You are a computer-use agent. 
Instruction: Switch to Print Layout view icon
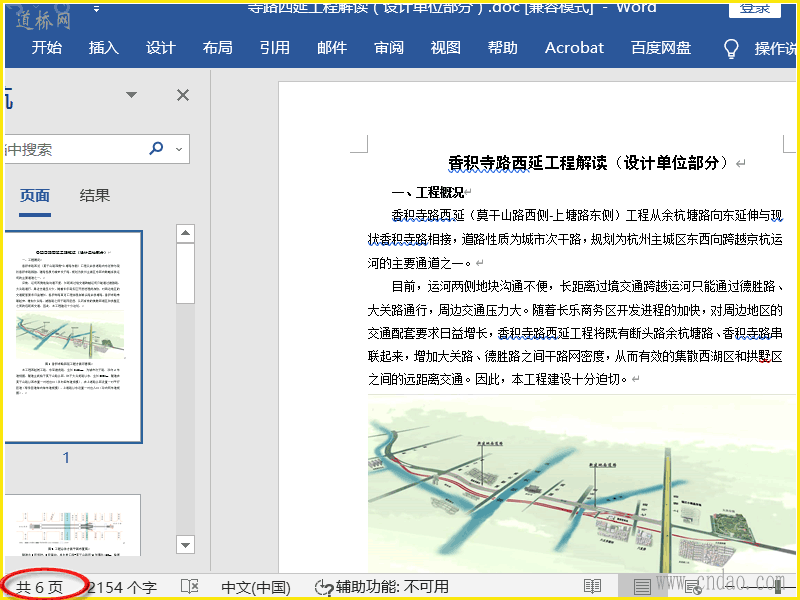tap(642, 587)
